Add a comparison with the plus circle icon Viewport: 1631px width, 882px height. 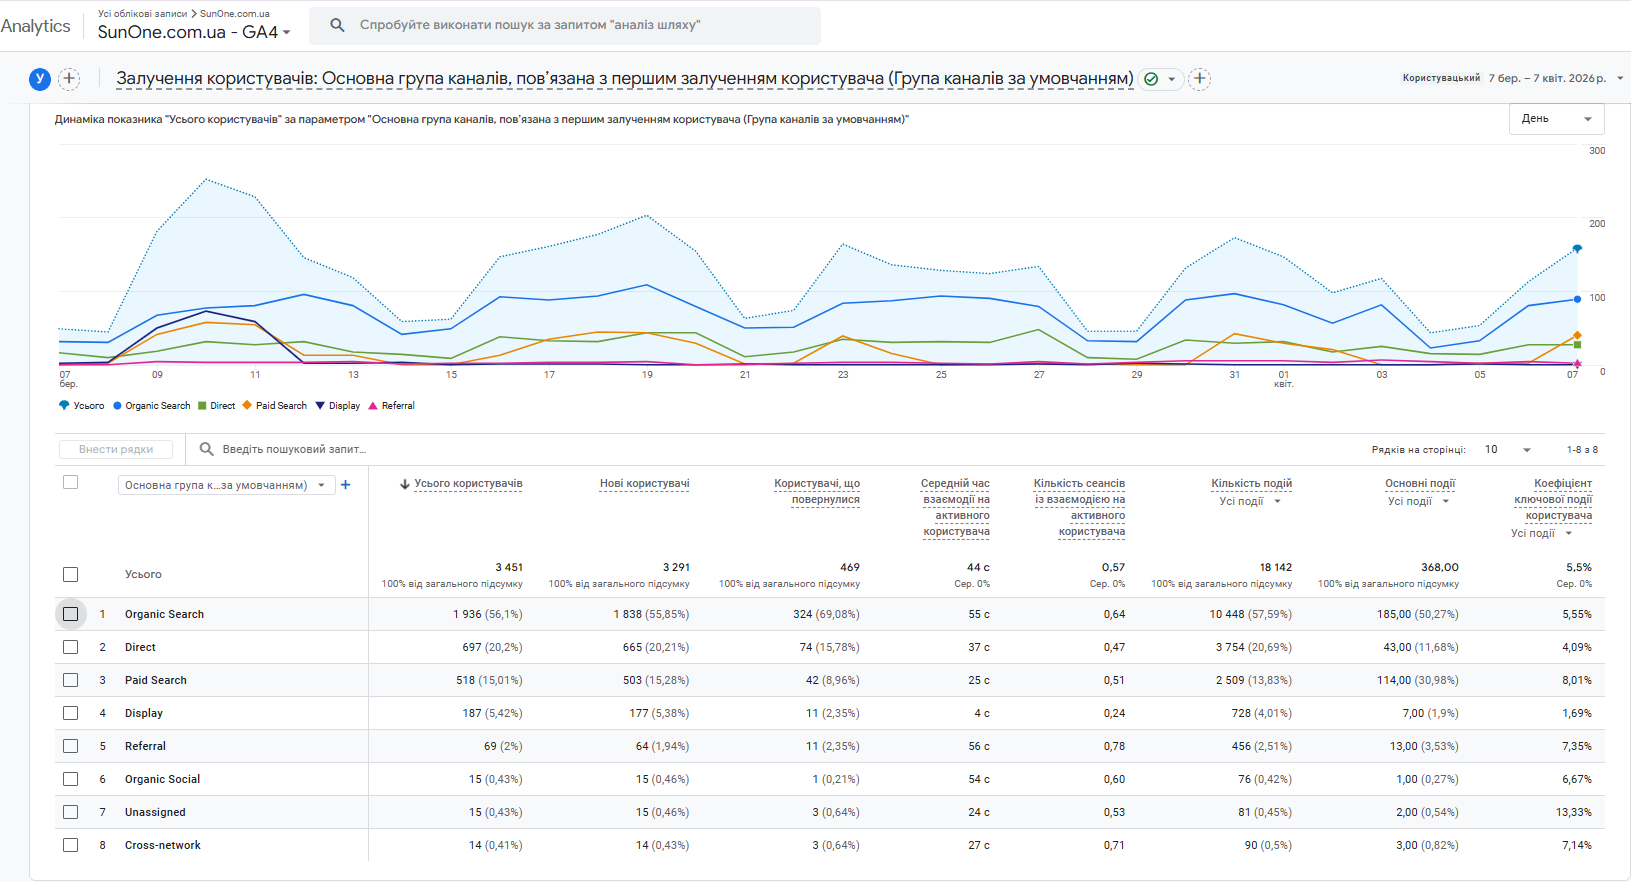[x=69, y=79]
